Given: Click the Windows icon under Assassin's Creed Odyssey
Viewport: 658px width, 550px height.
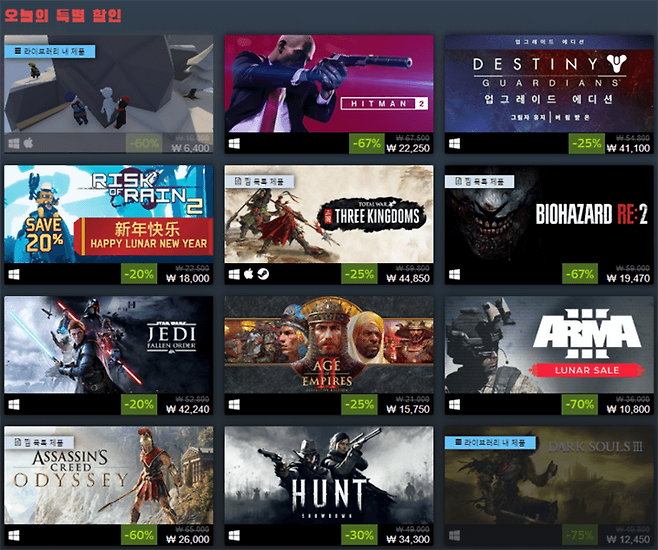Looking at the screenshot, I should [x=14, y=535].
